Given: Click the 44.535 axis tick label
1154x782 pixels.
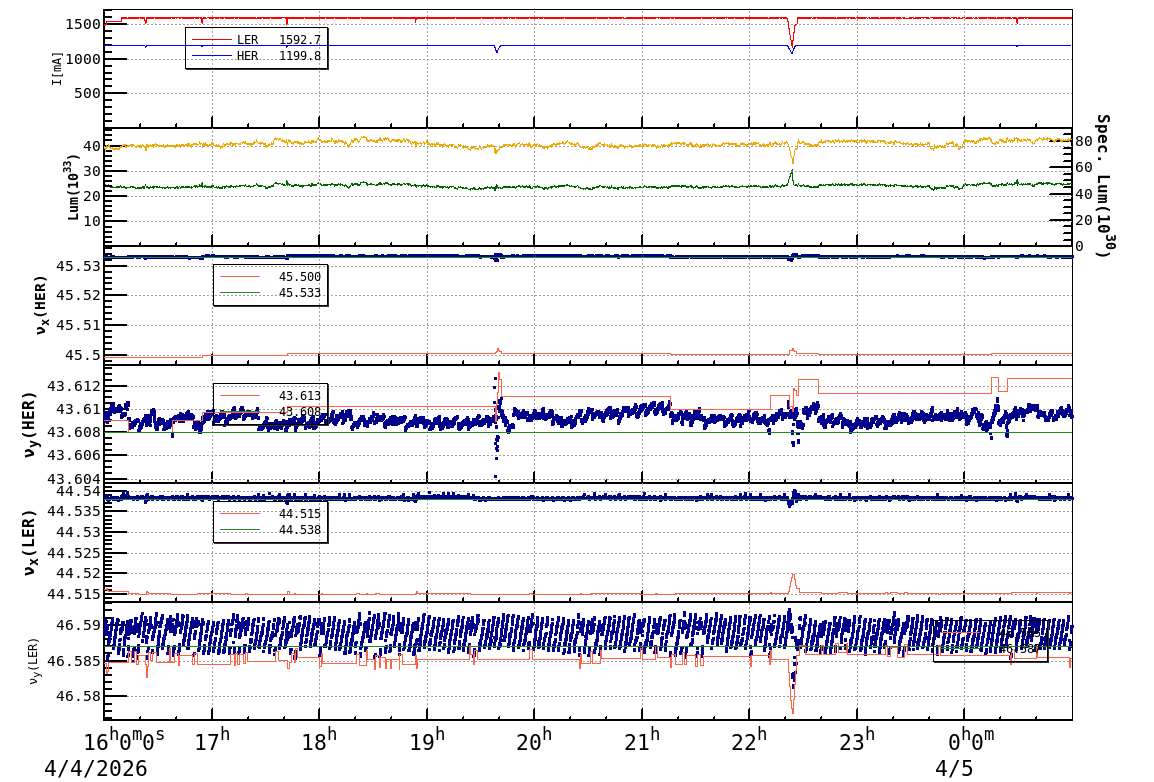Looking at the screenshot, I should pos(74,511).
